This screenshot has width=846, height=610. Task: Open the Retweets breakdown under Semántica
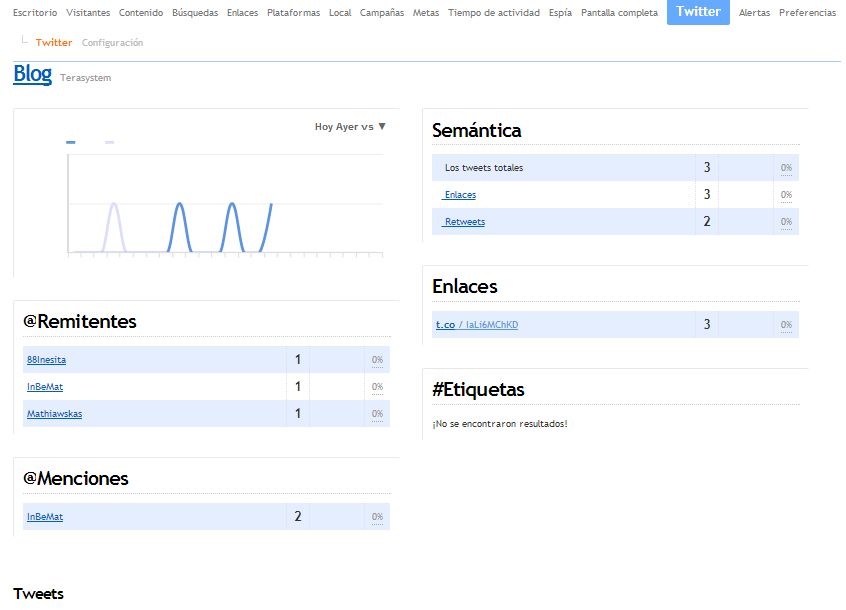[463, 221]
